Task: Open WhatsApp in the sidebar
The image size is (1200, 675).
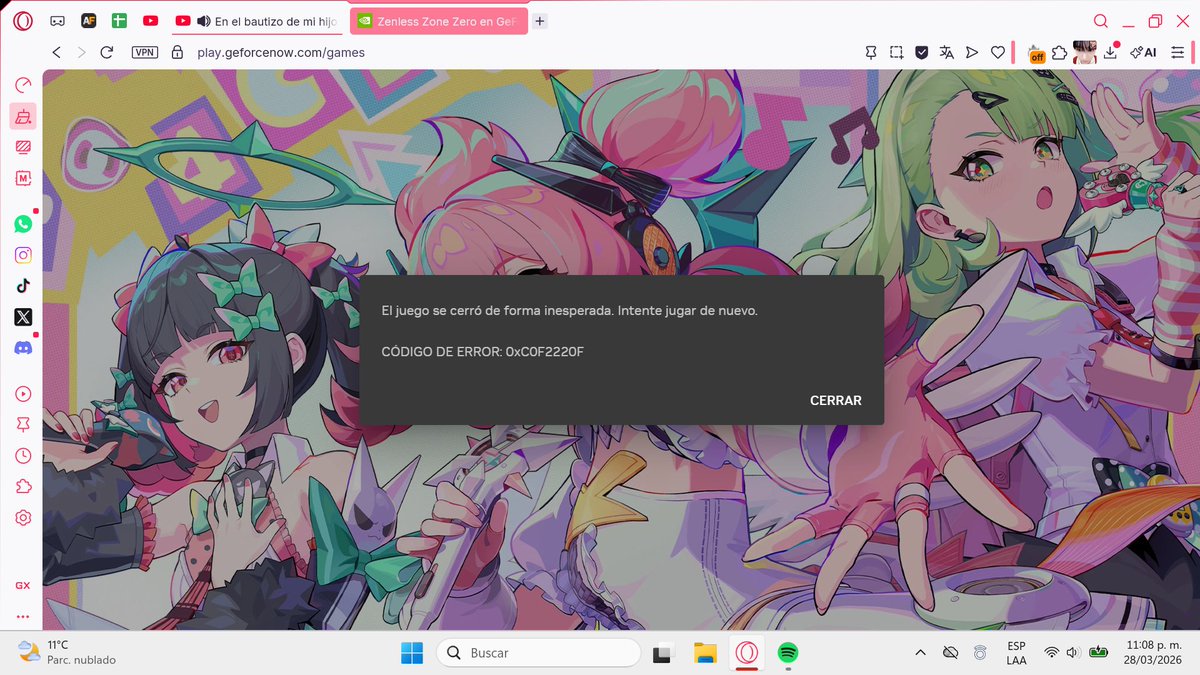Action: pos(23,224)
